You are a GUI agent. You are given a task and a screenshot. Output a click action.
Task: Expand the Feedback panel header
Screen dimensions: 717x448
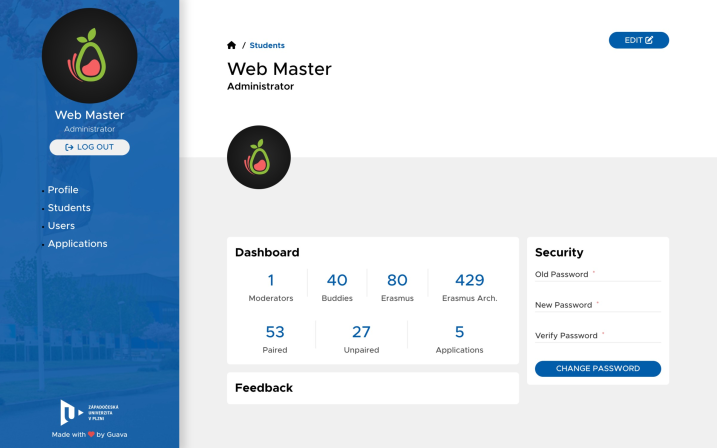373,388
